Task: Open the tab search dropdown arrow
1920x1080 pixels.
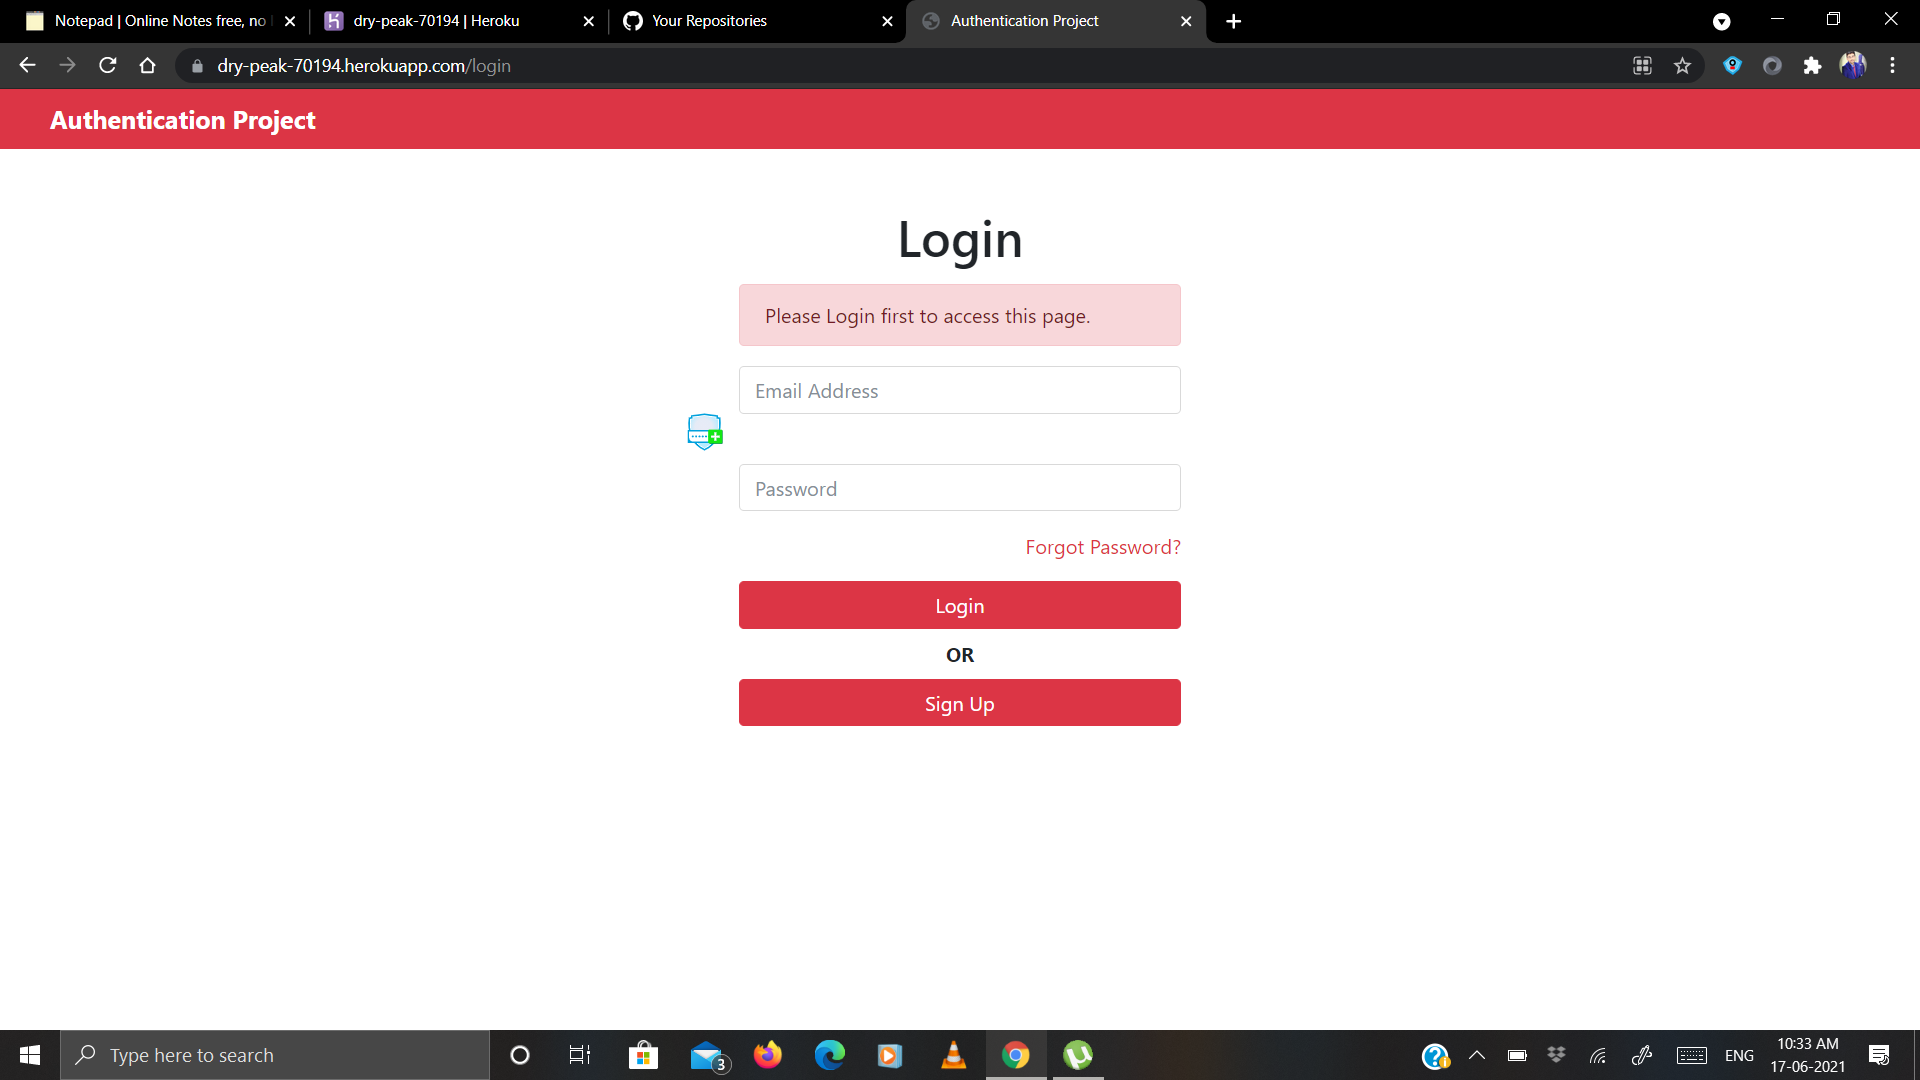Action: coord(1722,22)
